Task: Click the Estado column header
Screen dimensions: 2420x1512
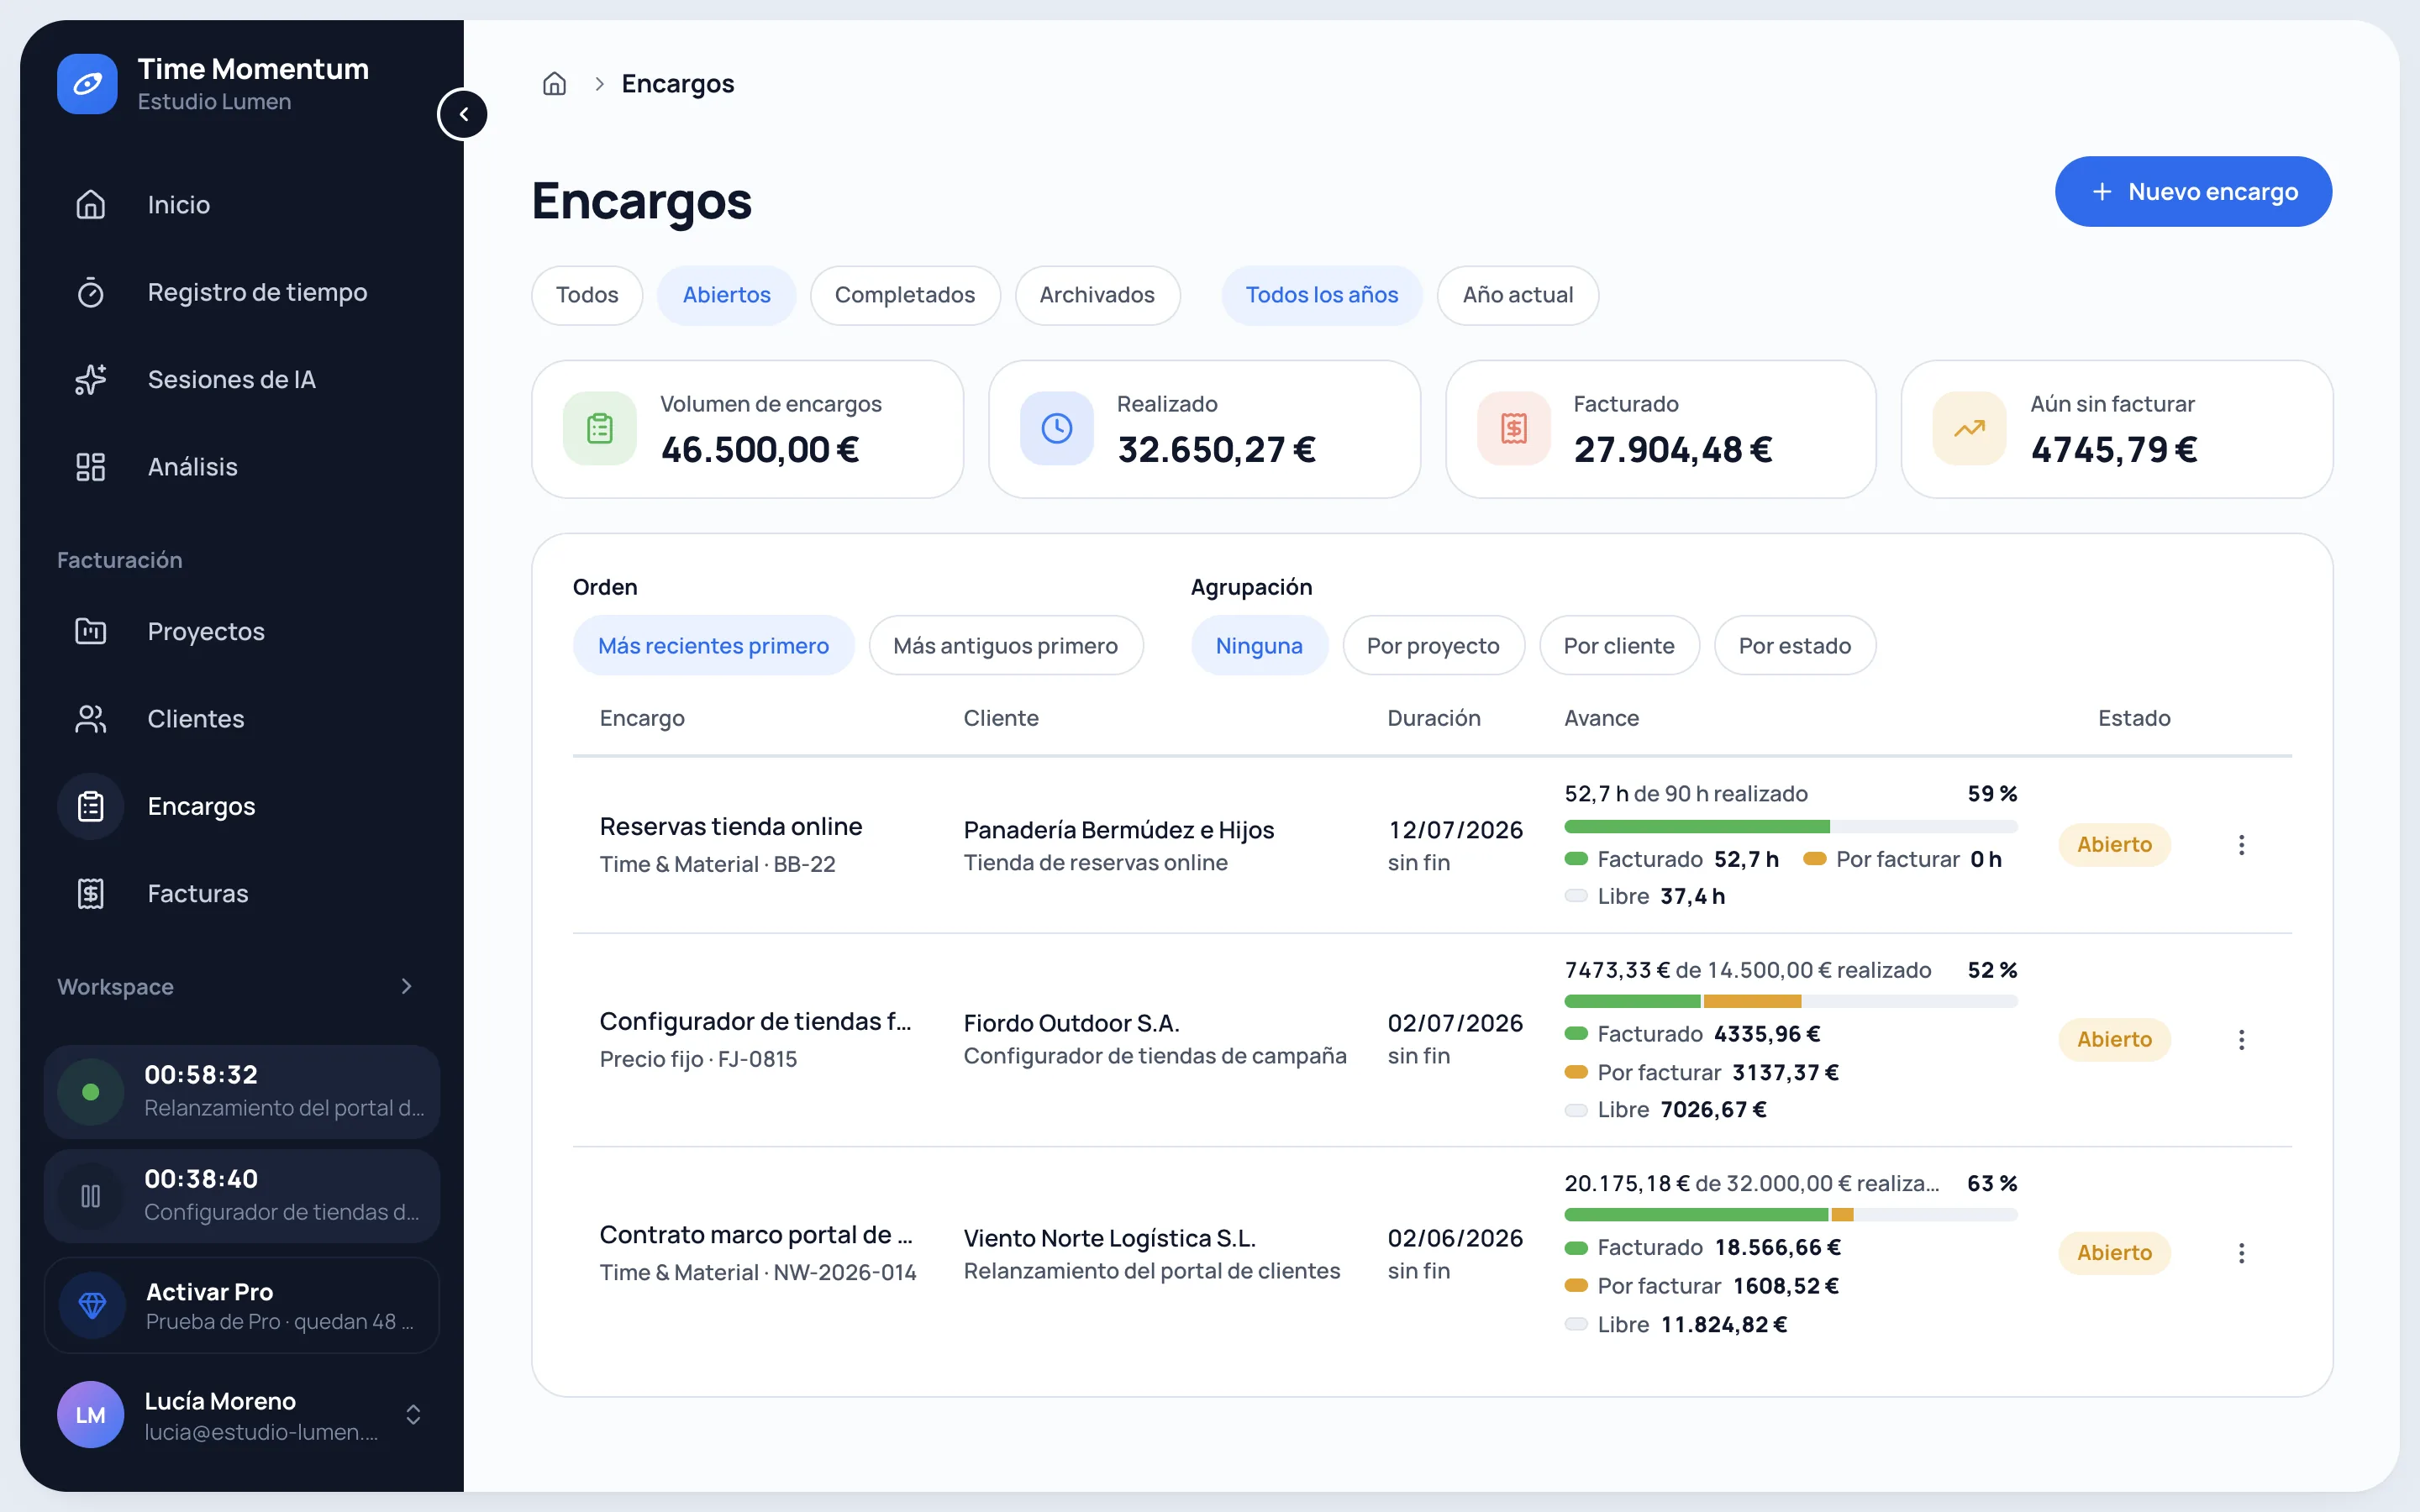Action: coord(2134,718)
